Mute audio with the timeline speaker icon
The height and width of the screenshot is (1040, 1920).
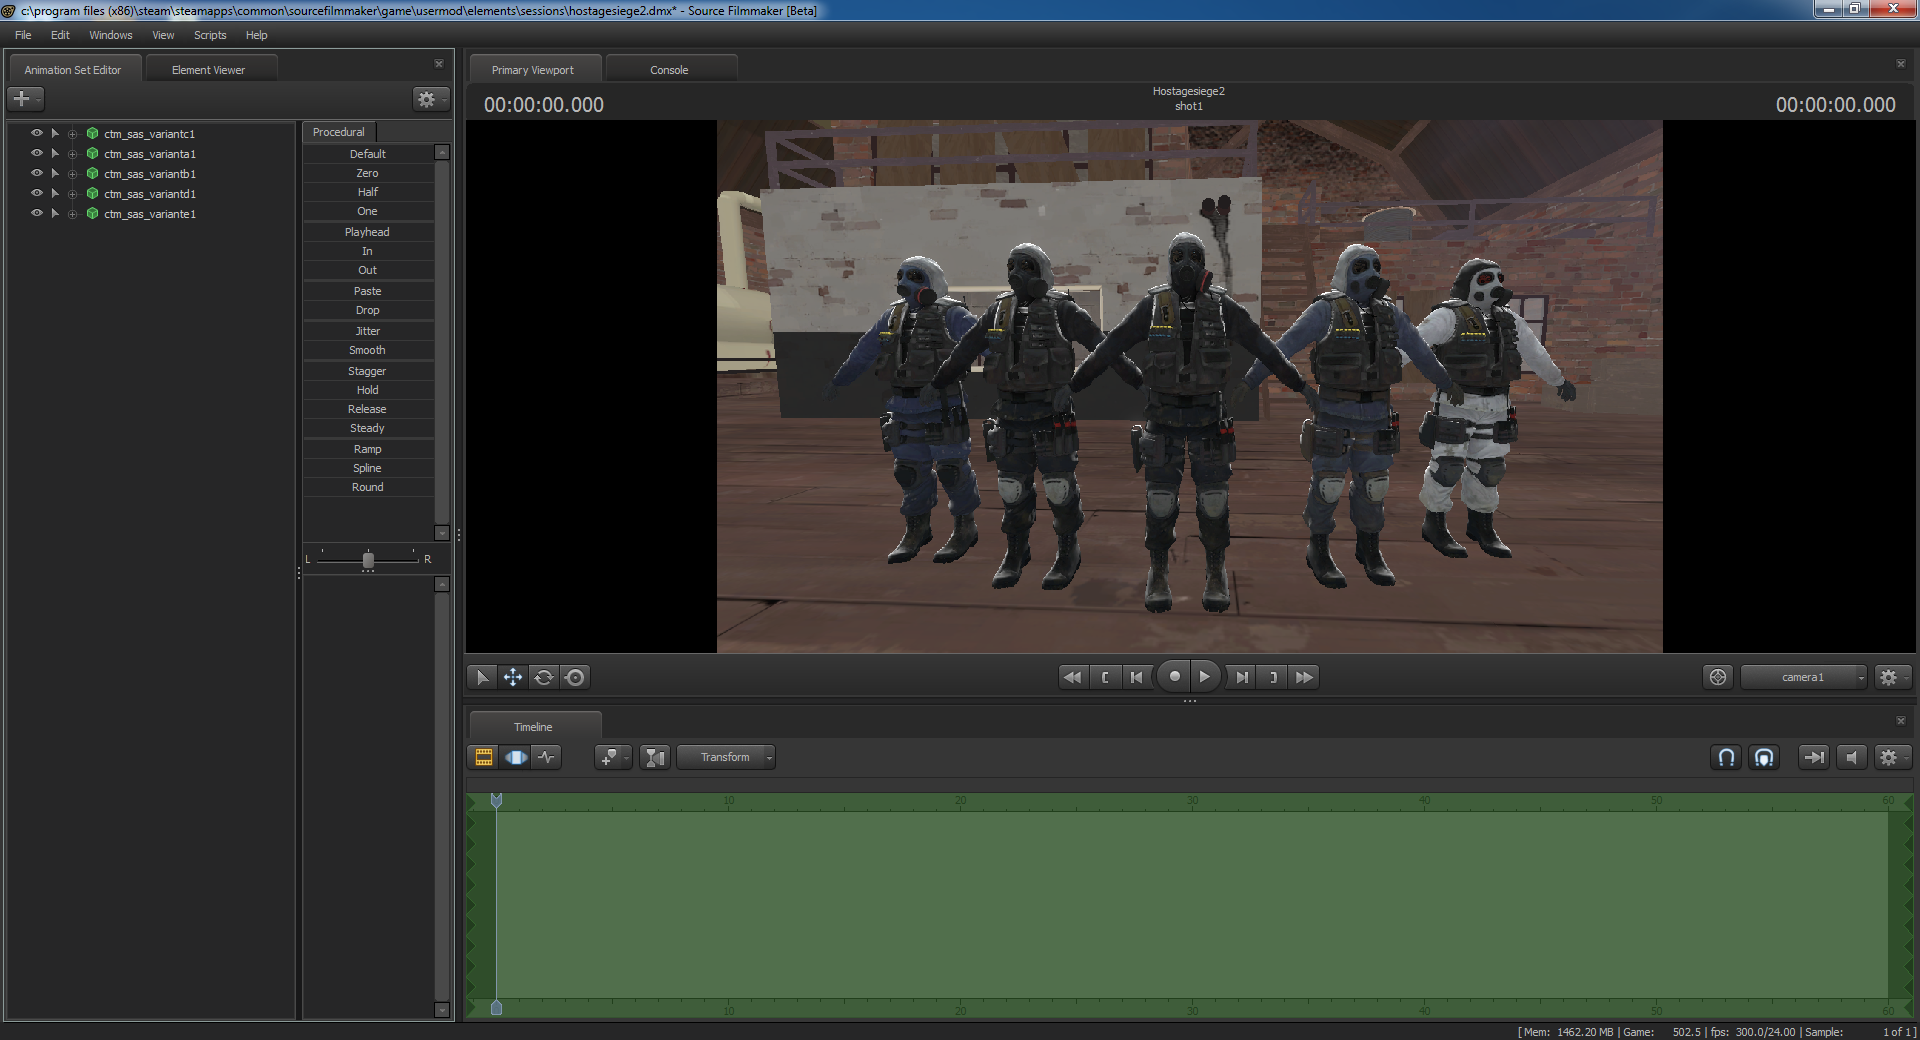(1851, 758)
